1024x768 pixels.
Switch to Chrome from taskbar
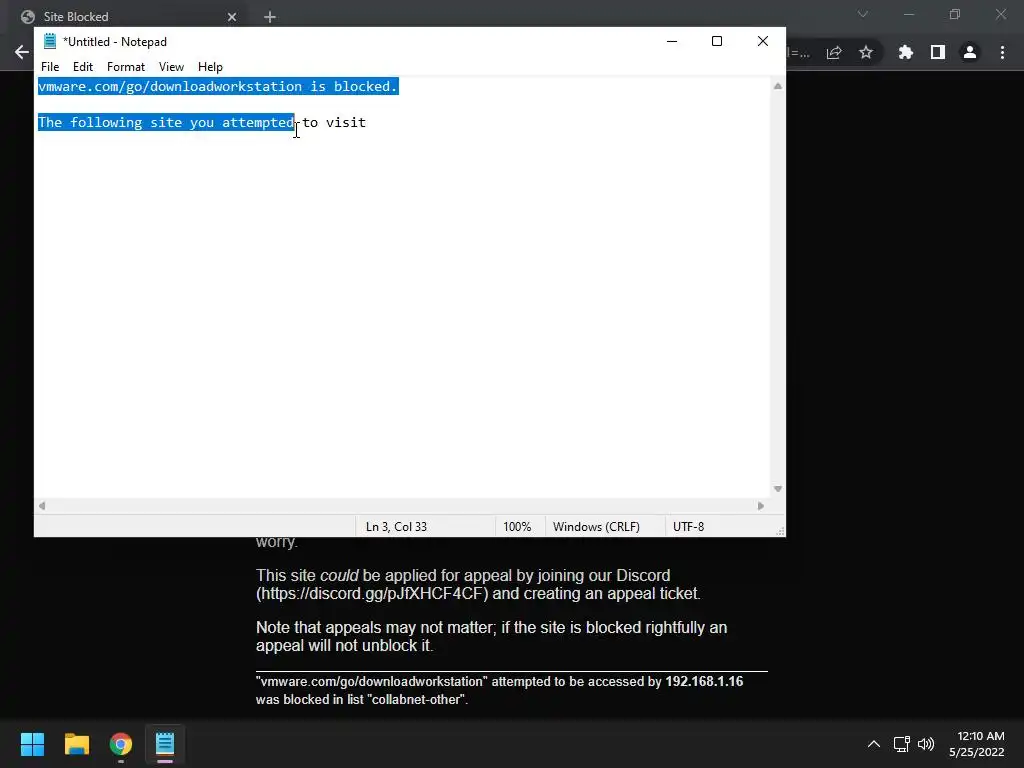click(x=121, y=744)
